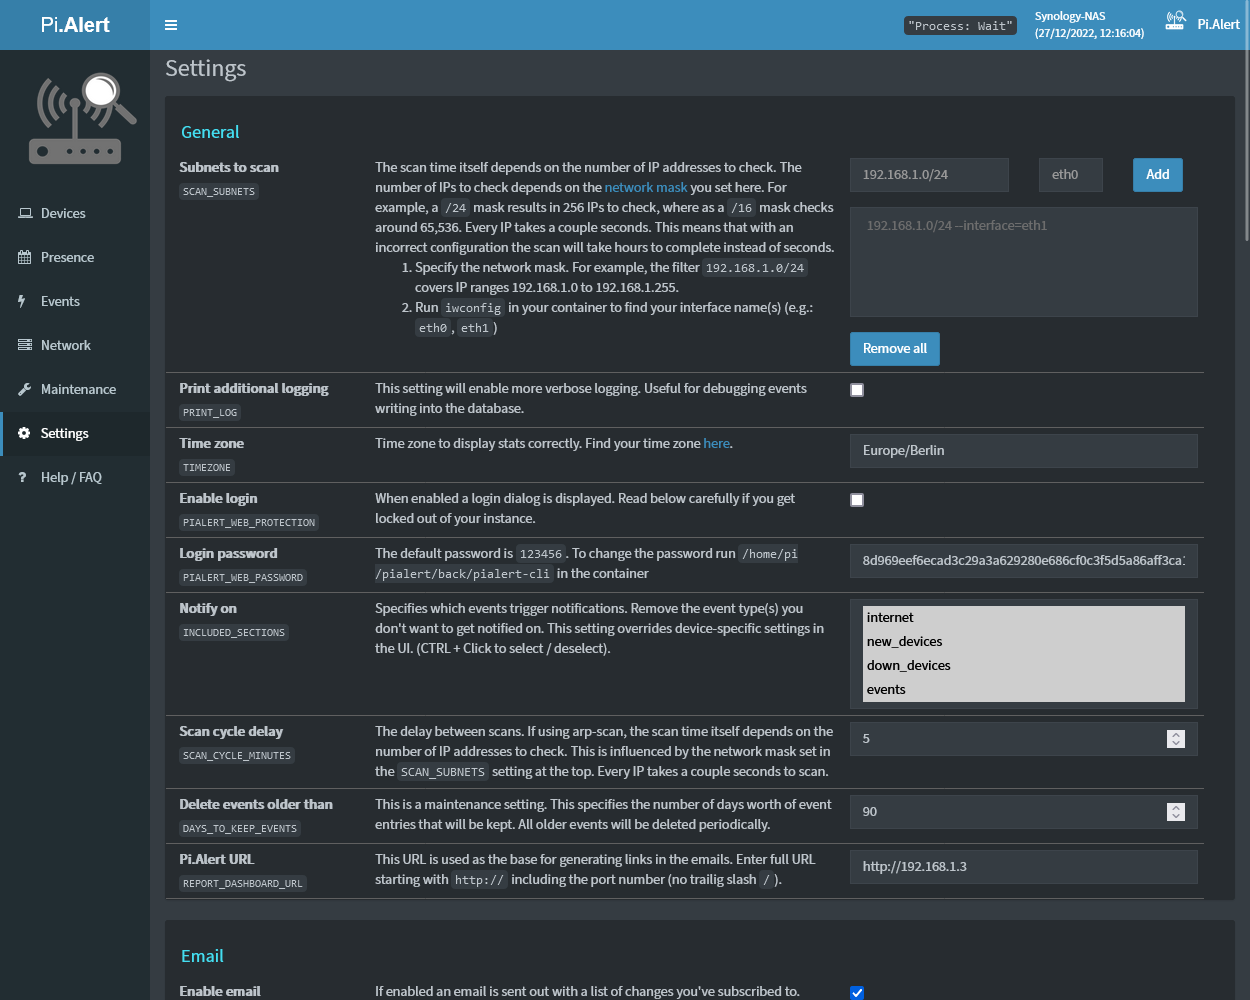Select down_devices in Notify on list
1250x1000 pixels.
(908, 666)
